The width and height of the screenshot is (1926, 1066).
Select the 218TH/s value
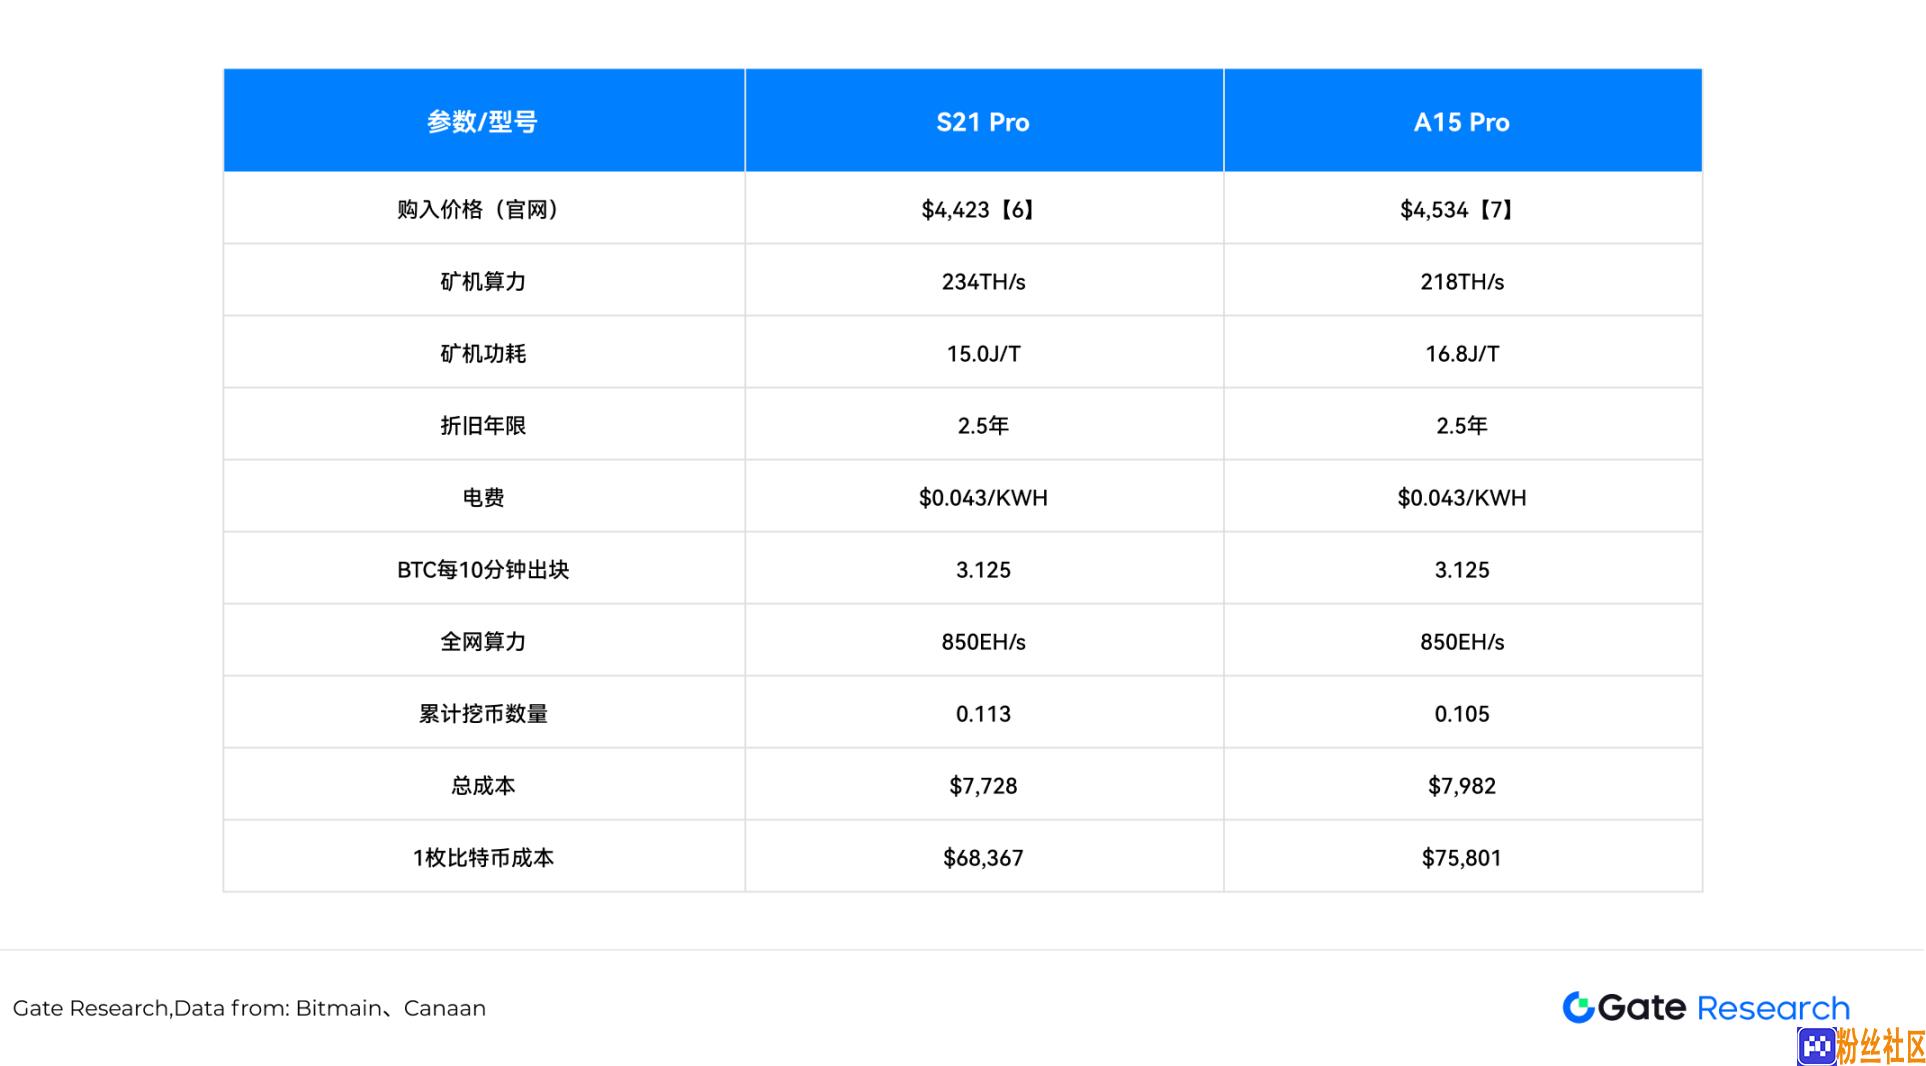pos(1462,281)
